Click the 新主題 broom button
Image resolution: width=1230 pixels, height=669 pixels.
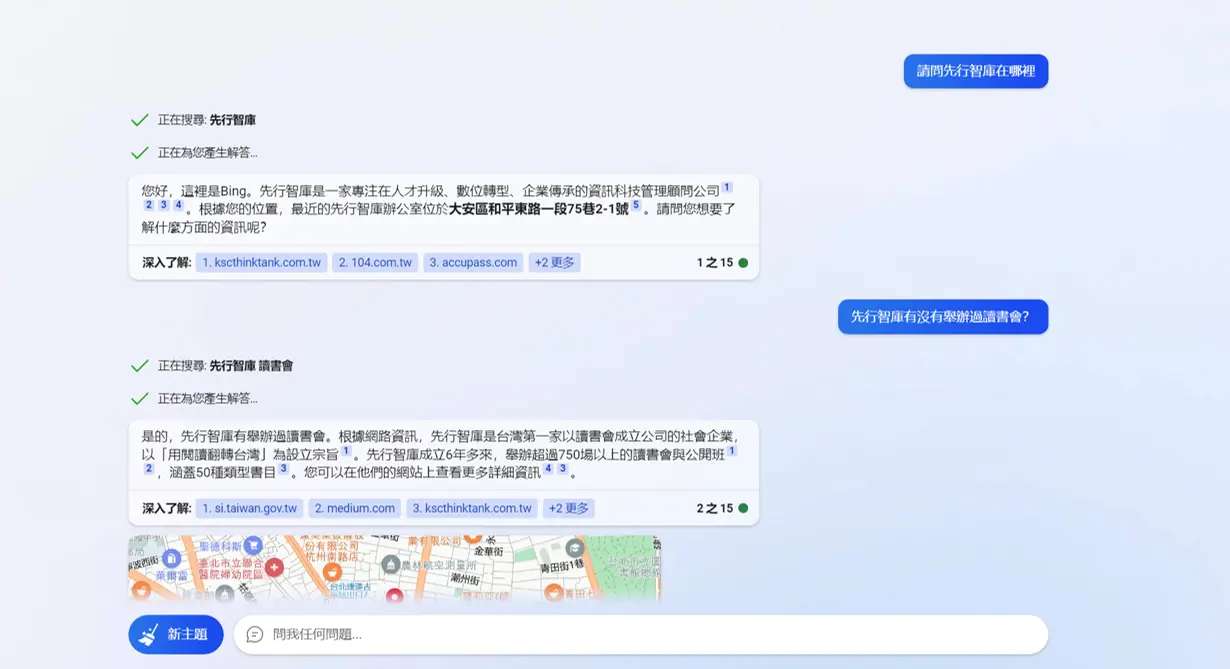176,634
